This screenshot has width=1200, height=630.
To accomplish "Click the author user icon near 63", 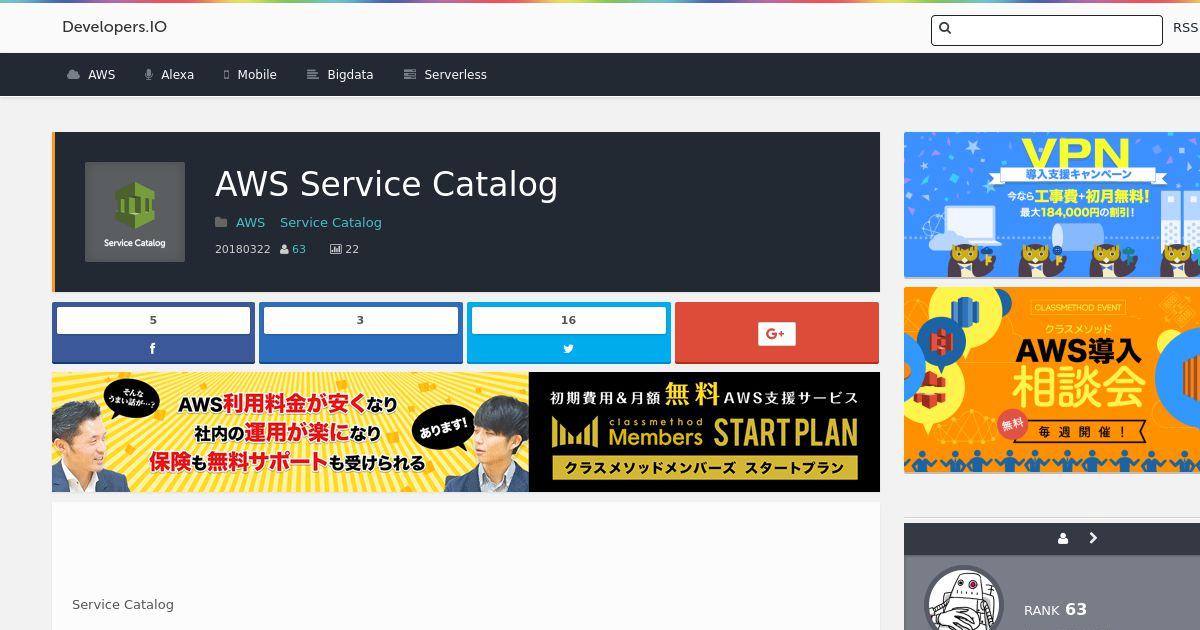I will click(x=284, y=250).
